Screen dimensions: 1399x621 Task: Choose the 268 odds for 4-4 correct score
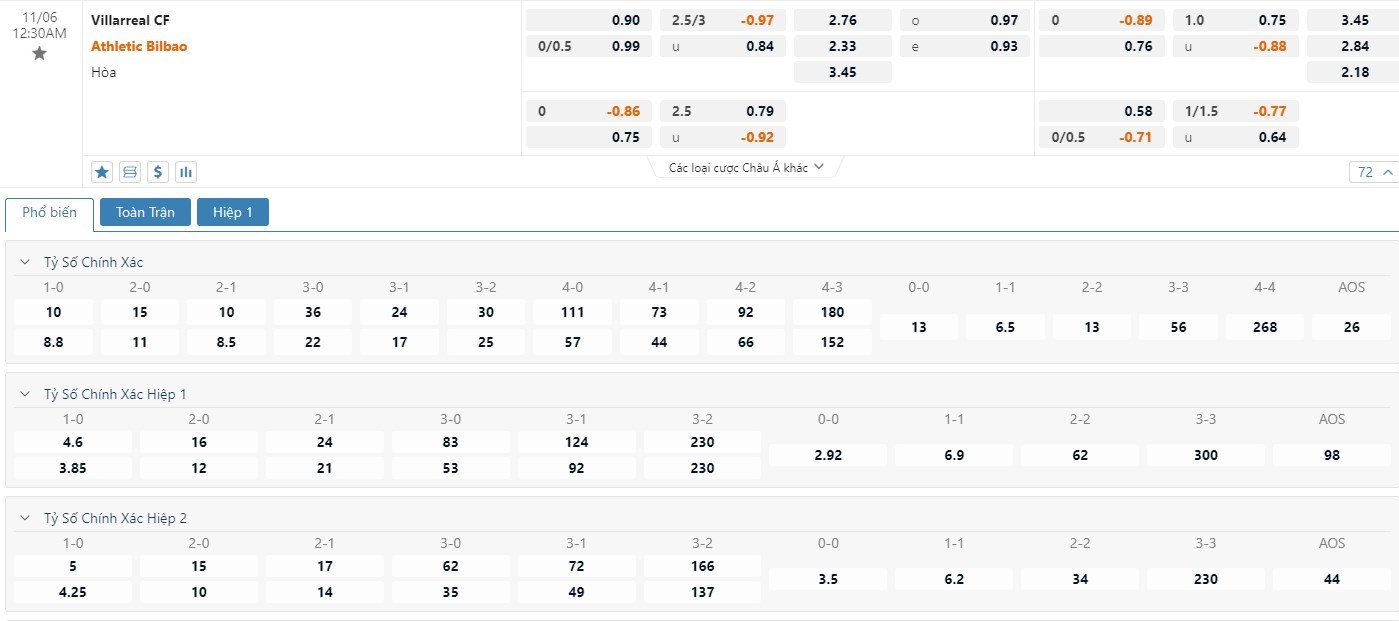pyautogui.click(x=1265, y=327)
